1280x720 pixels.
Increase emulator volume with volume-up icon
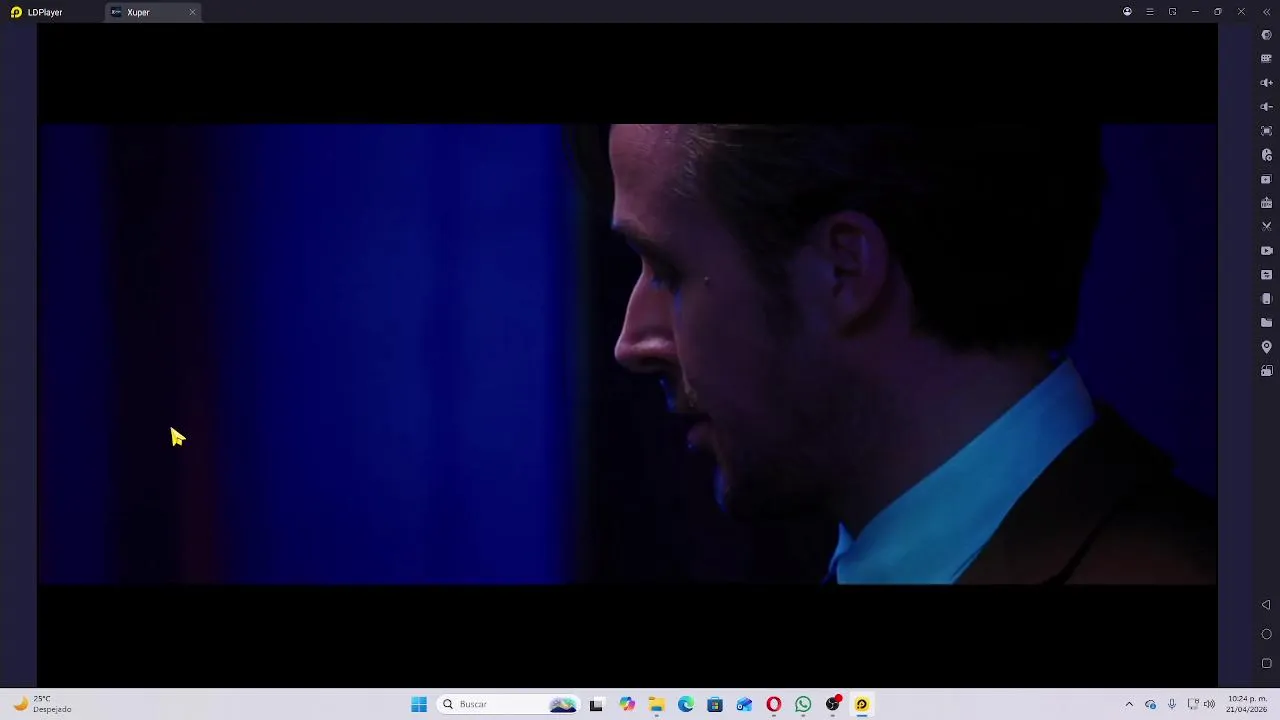(x=1266, y=83)
